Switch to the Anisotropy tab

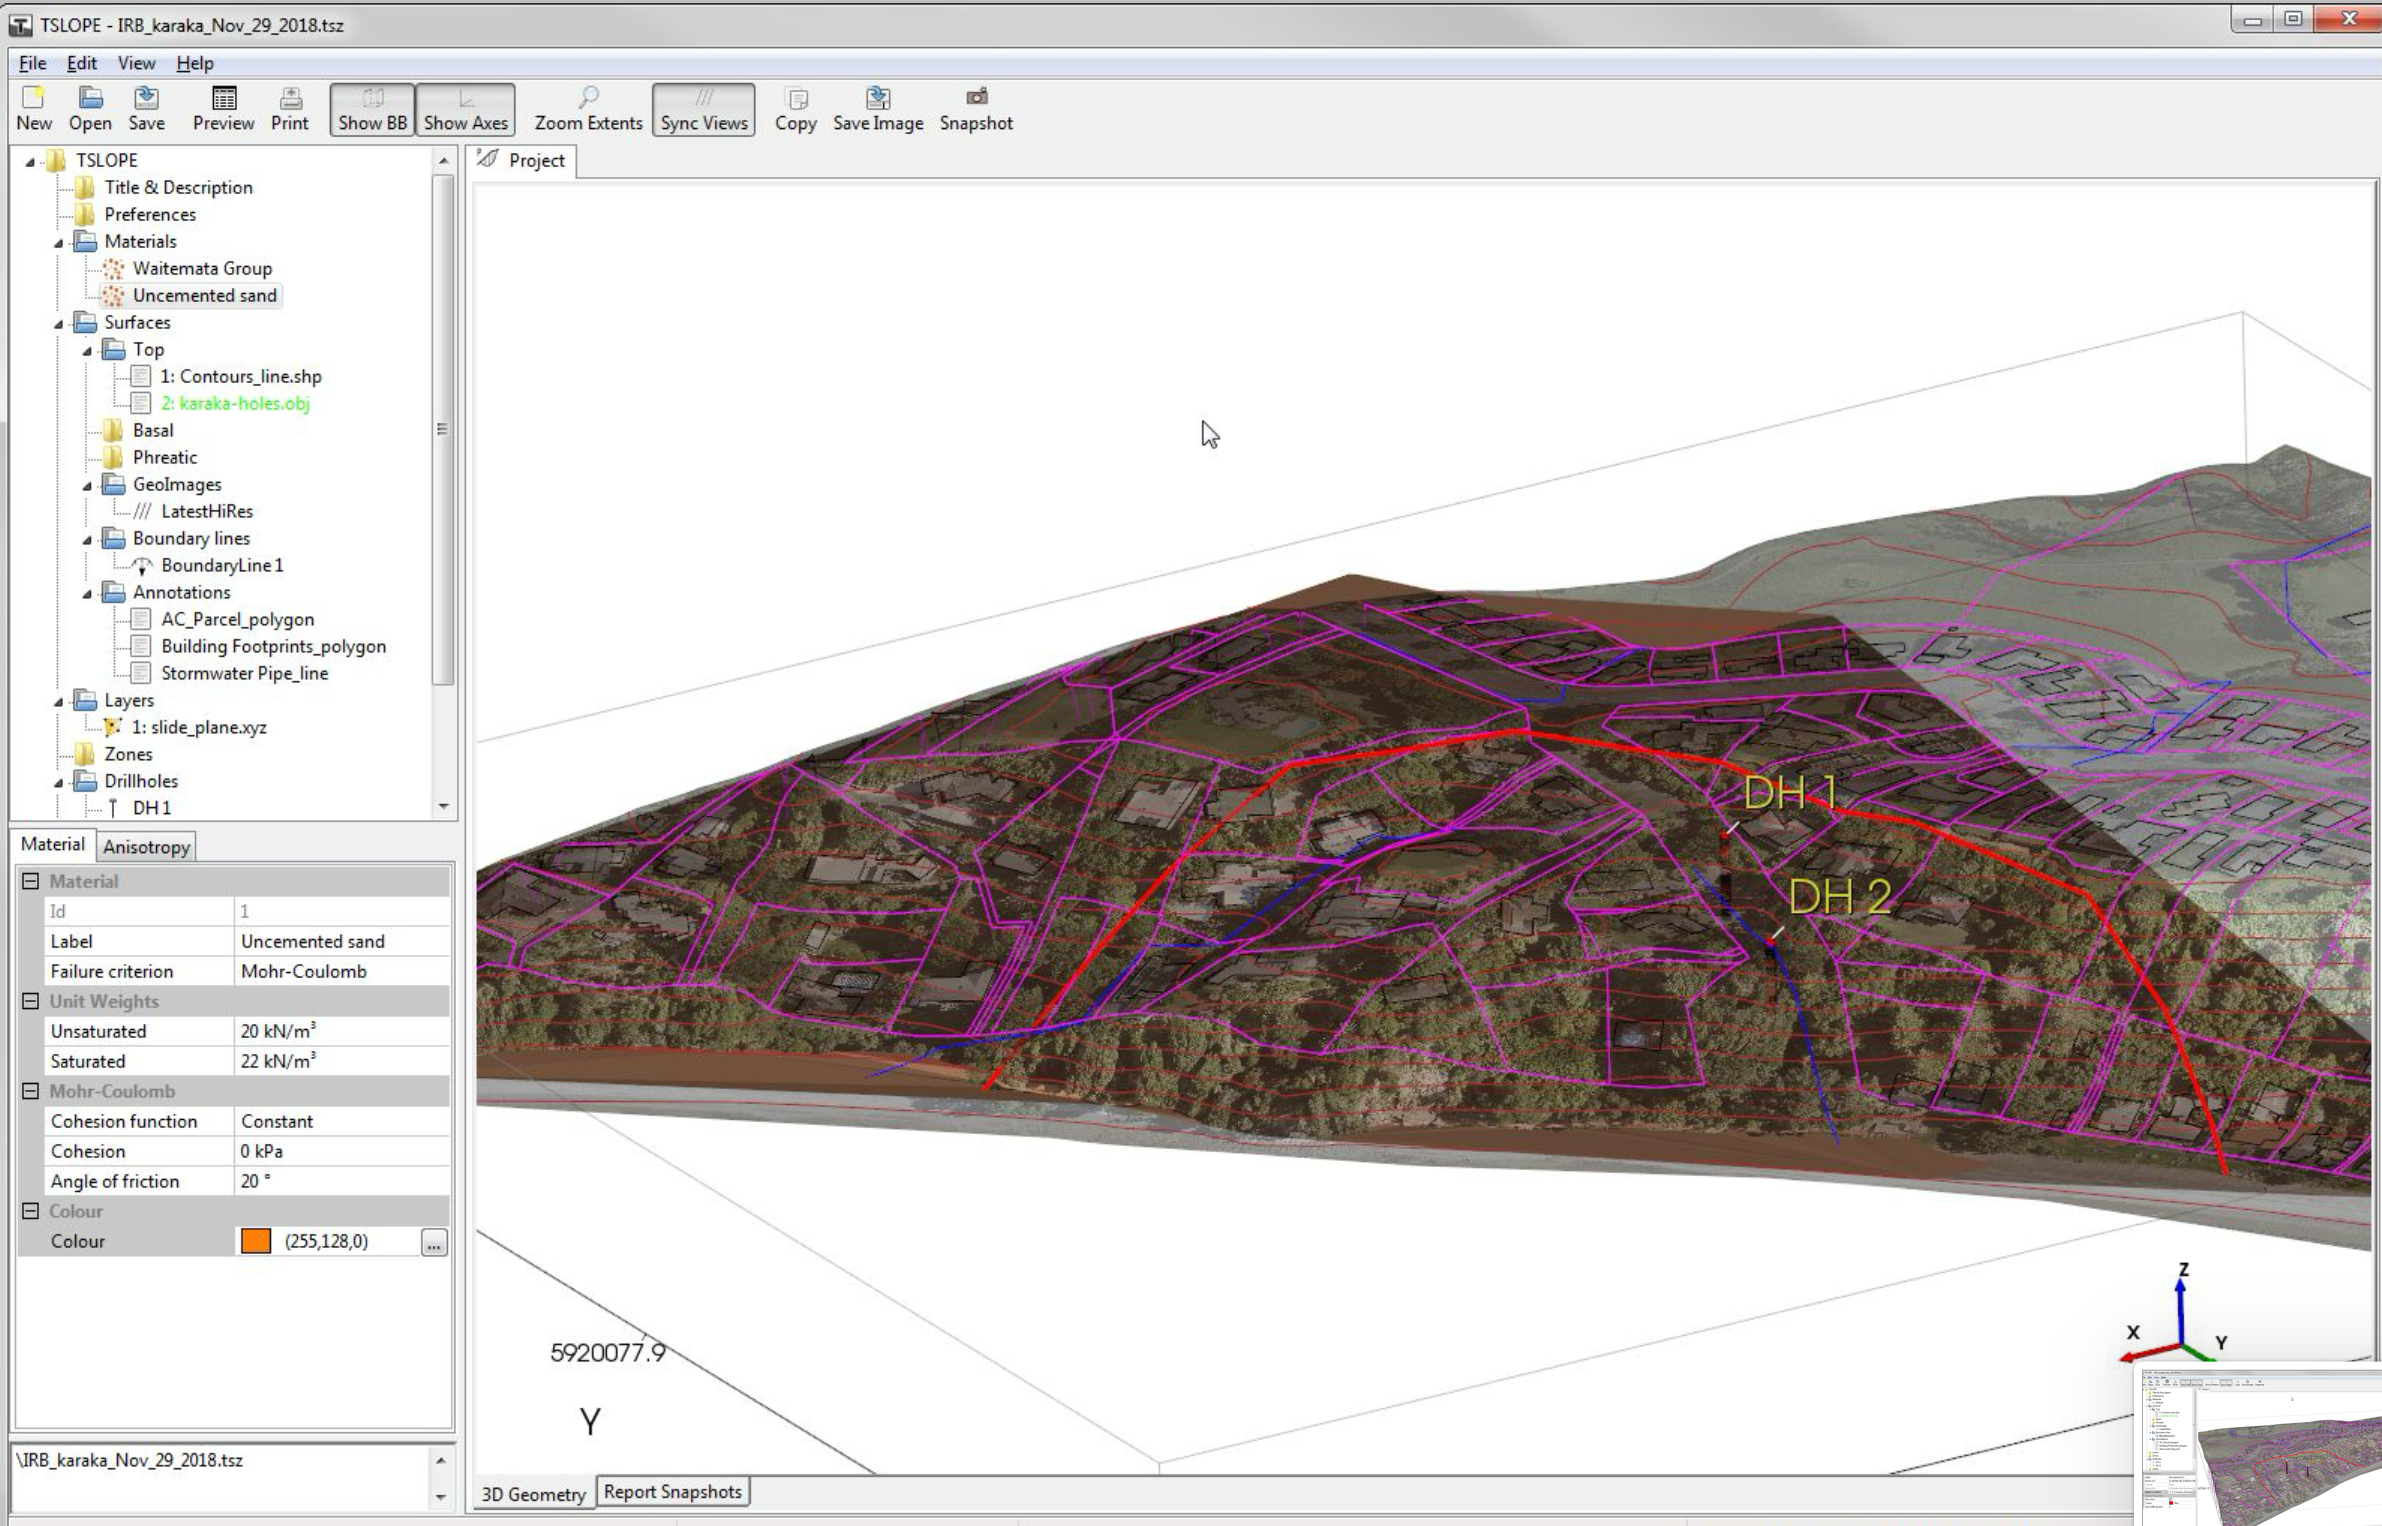(x=146, y=846)
